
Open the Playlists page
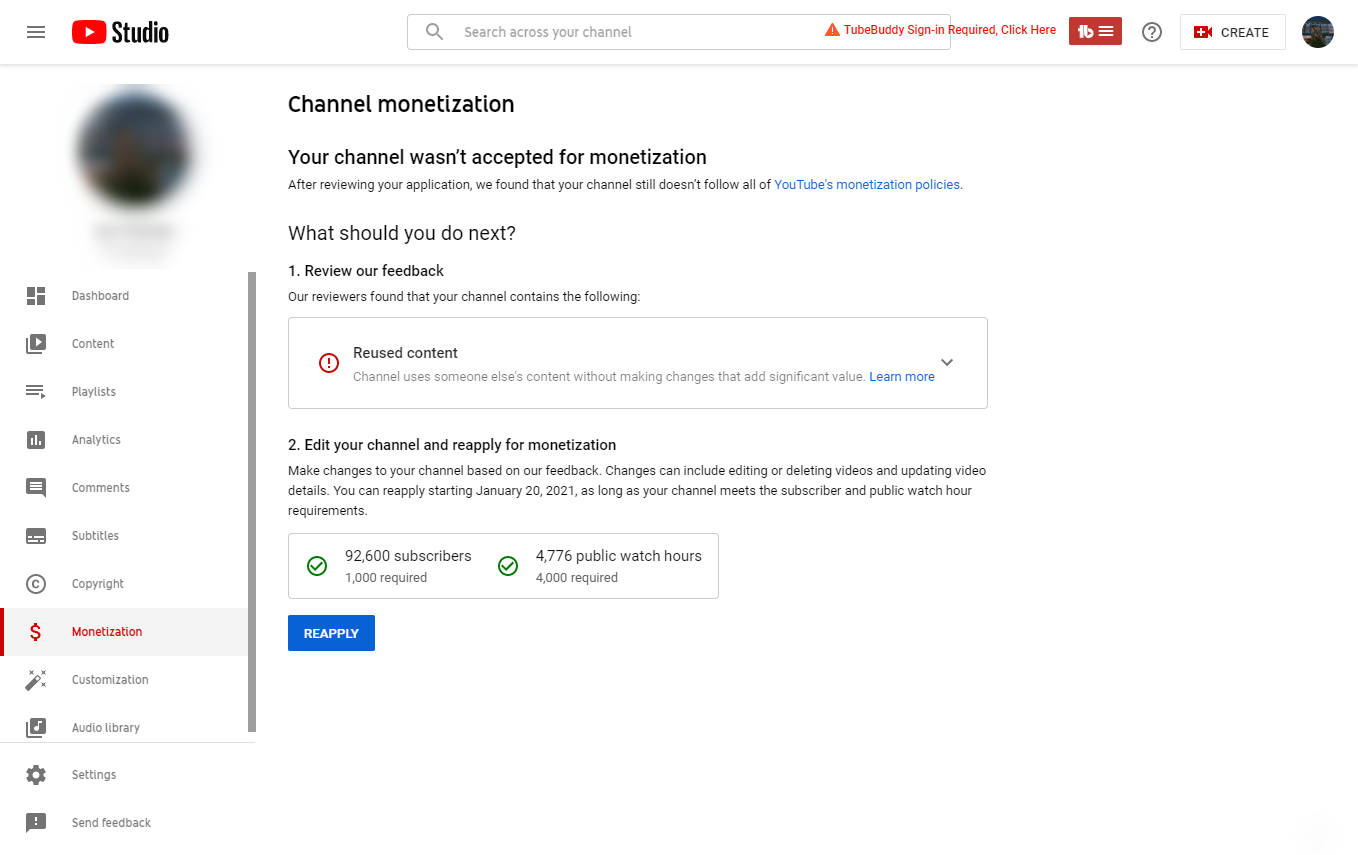point(124,392)
